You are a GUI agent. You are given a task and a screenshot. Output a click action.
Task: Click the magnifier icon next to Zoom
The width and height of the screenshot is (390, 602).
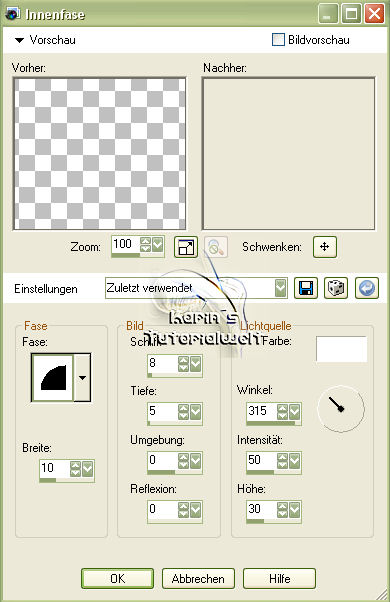click(x=216, y=247)
